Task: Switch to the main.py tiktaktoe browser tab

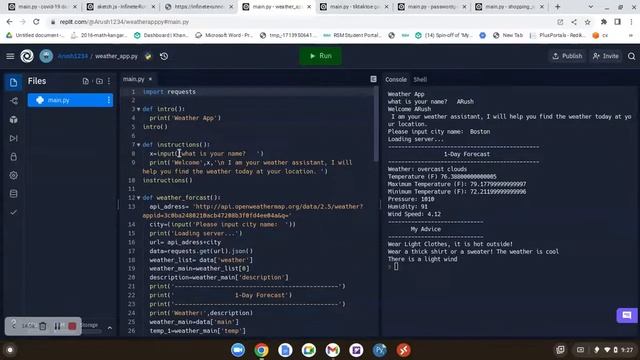Action: click(x=354, y=7)
